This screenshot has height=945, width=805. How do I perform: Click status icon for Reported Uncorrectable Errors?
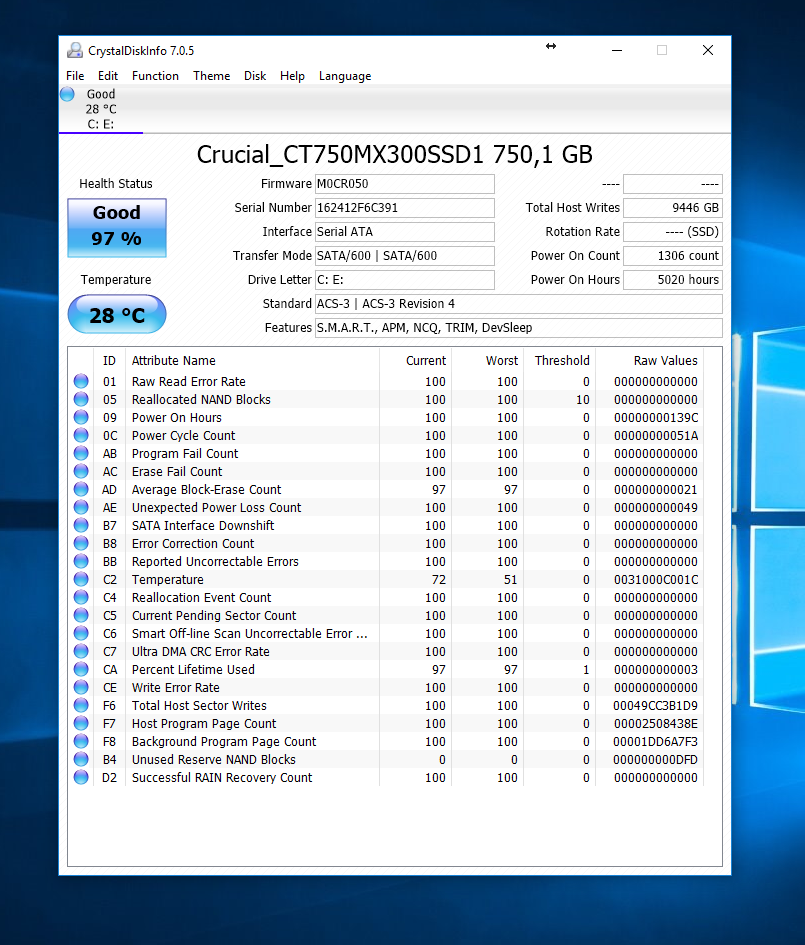tap(81, 561)
